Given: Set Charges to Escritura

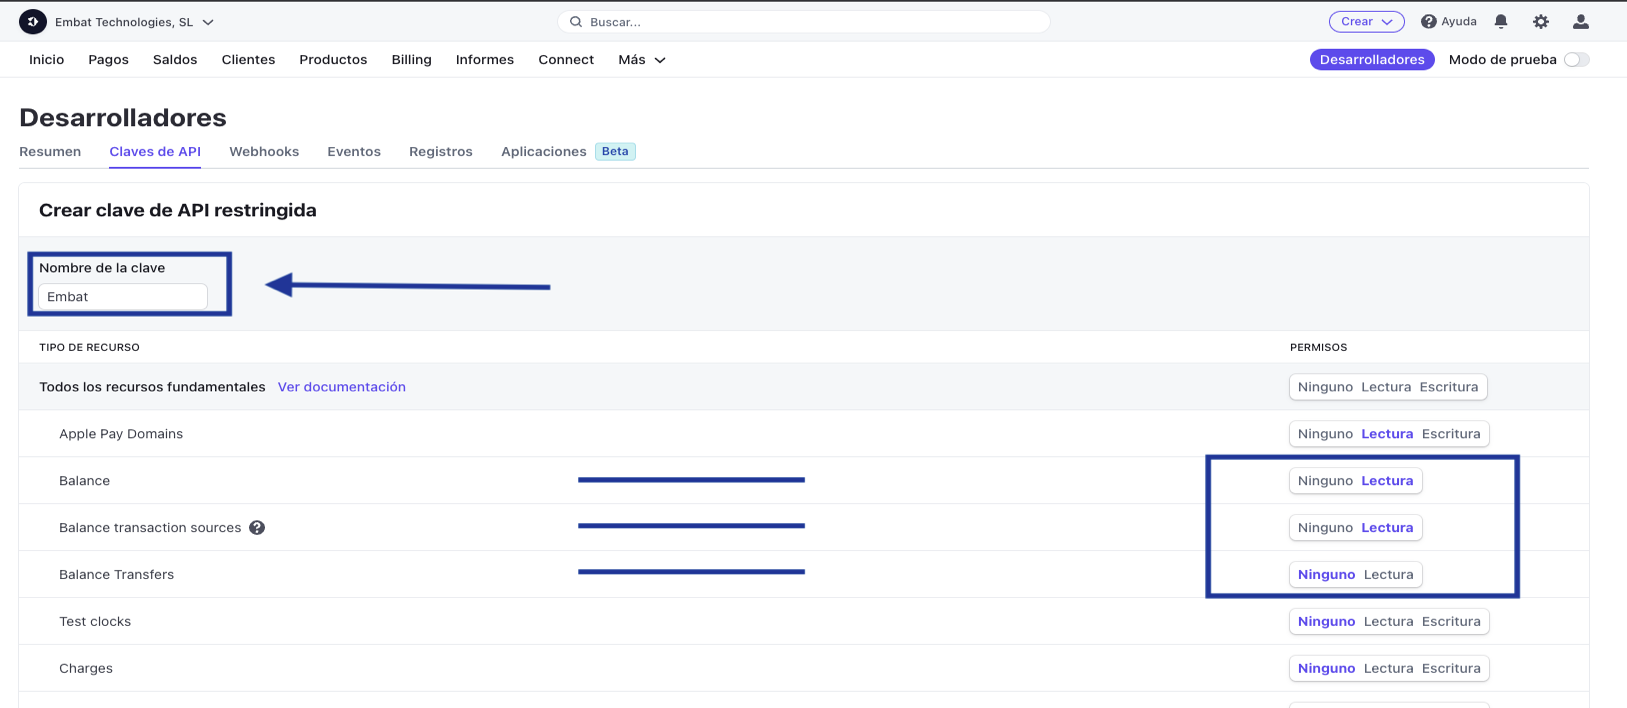Looking at the screenshot, I should [x=1451, y=669].
